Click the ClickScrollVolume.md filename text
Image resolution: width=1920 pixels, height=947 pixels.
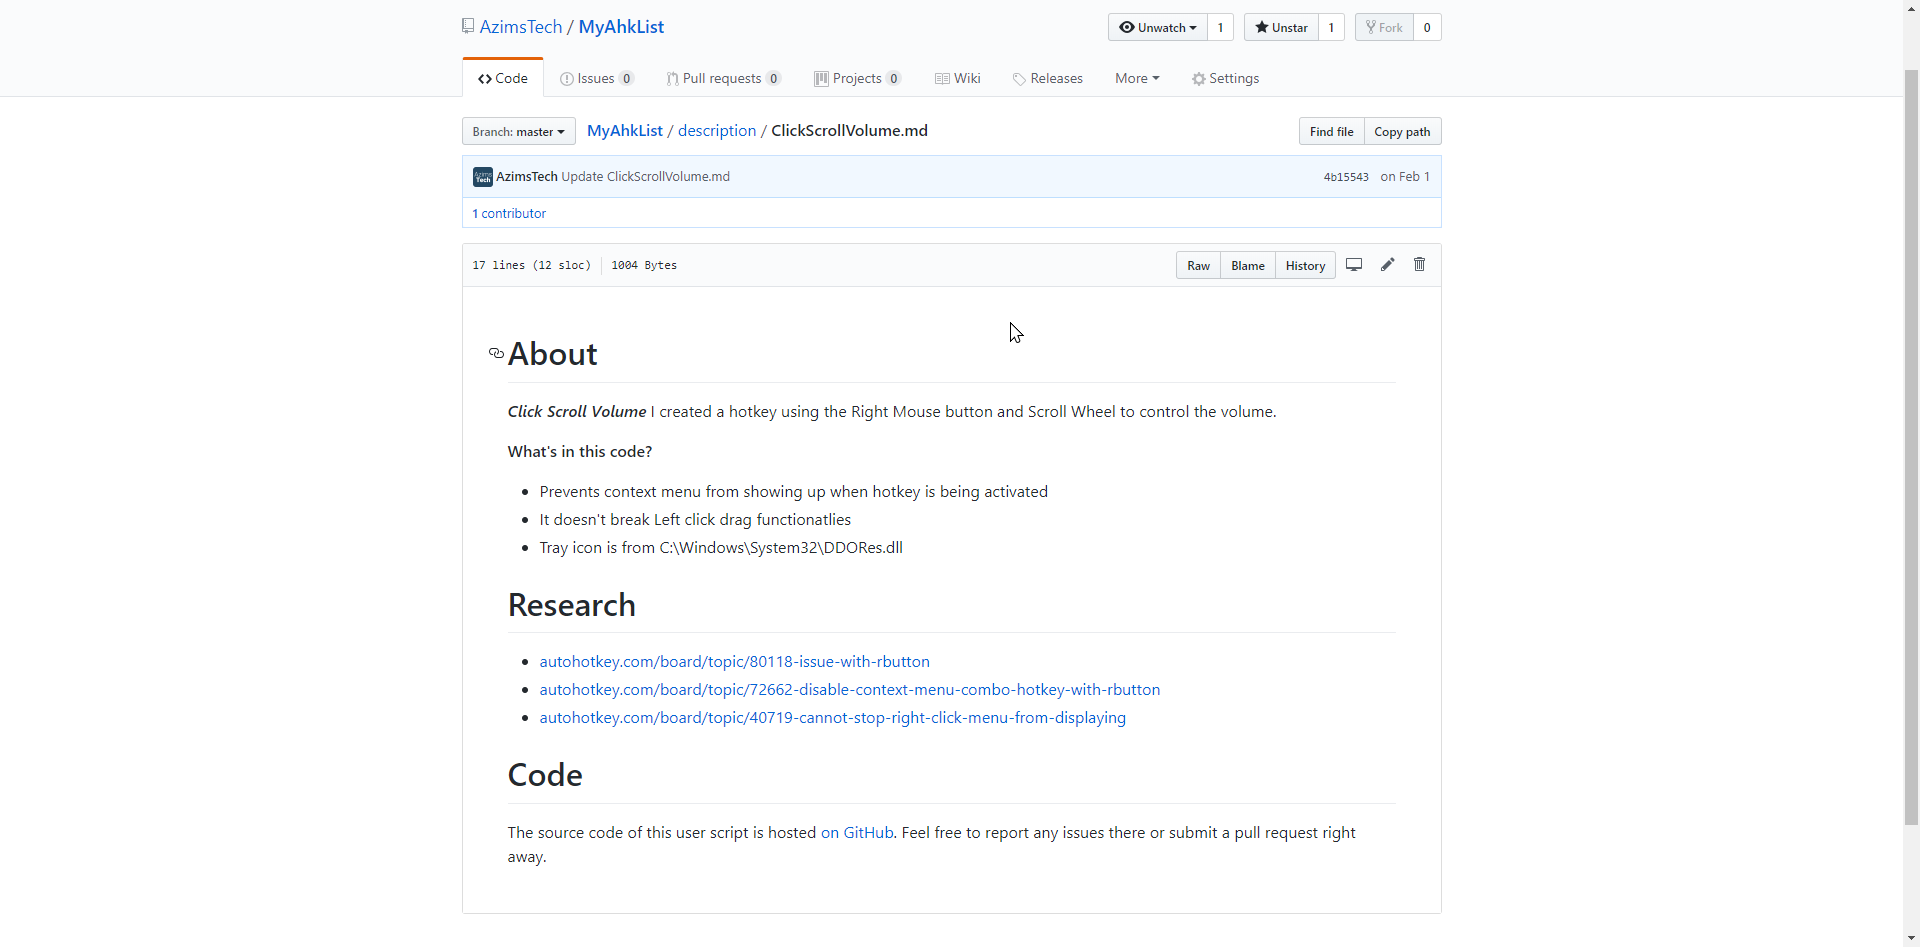tap(849, 131)
